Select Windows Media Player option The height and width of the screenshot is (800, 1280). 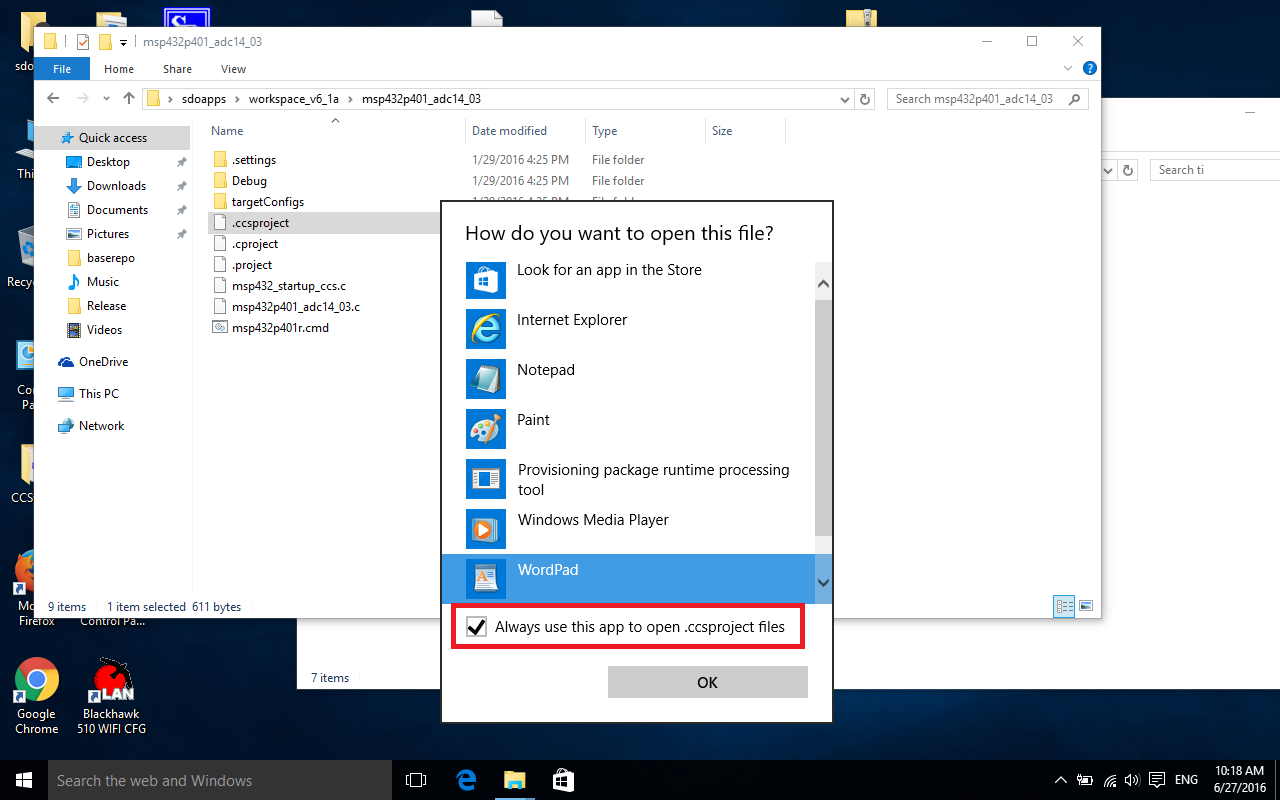627,529
